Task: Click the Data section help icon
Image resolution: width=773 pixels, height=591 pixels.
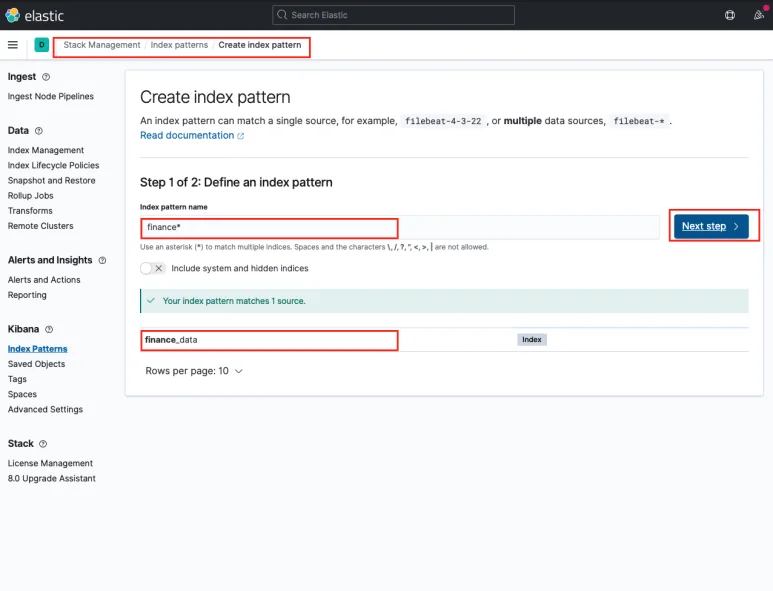Action: click(39, 131)
